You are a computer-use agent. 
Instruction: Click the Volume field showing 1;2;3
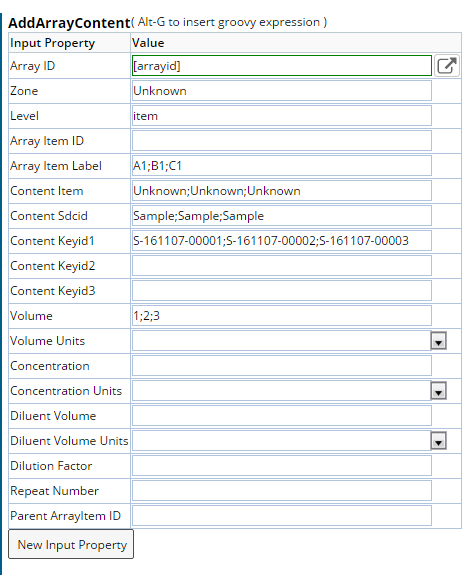(x=282, y=316)
